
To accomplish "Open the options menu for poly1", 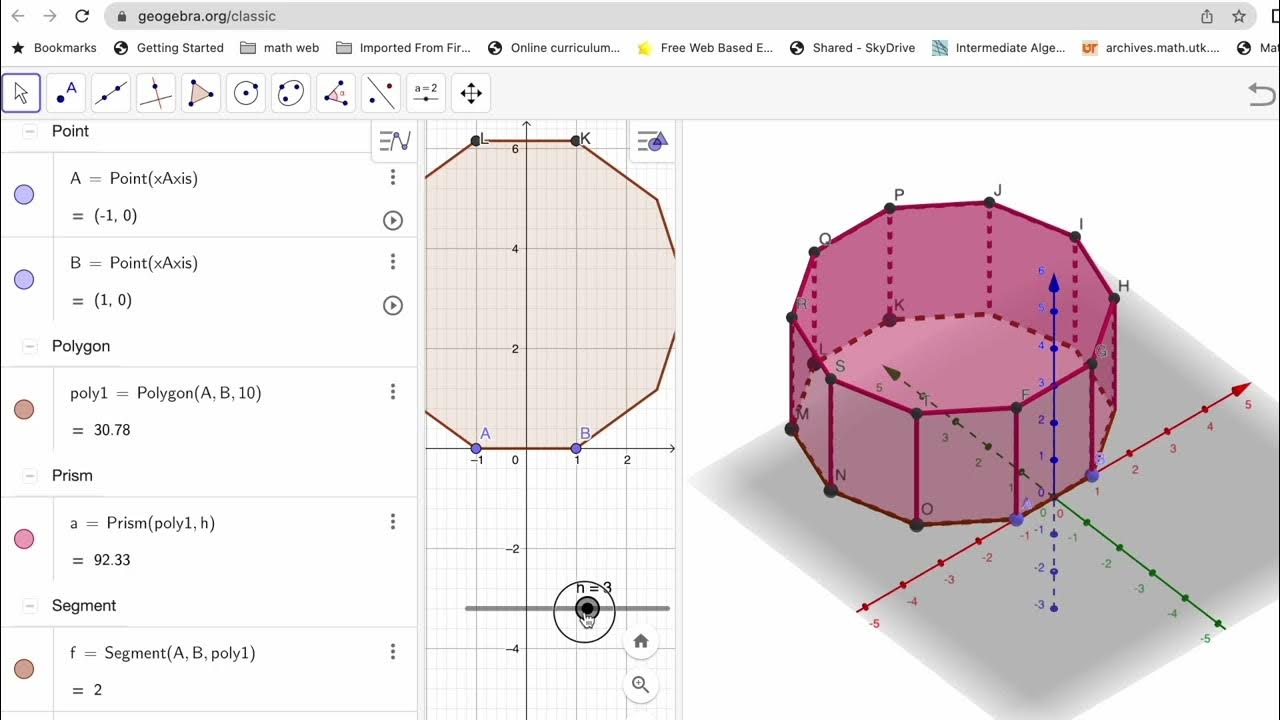I will [393, 392].
